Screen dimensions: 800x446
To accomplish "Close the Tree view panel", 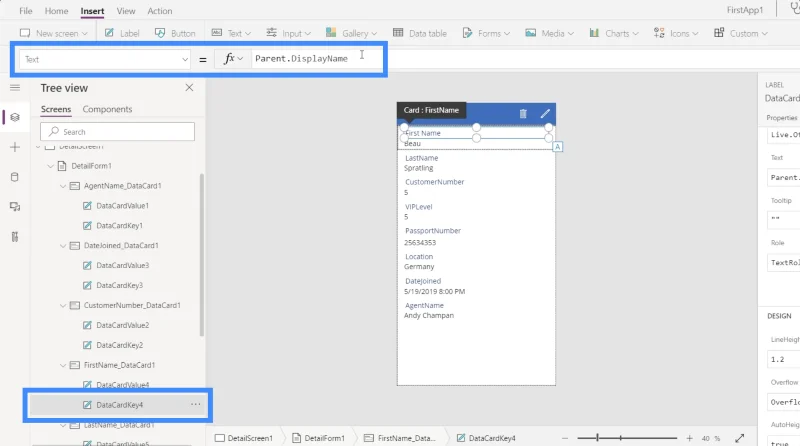I will [x=189, y=87].
